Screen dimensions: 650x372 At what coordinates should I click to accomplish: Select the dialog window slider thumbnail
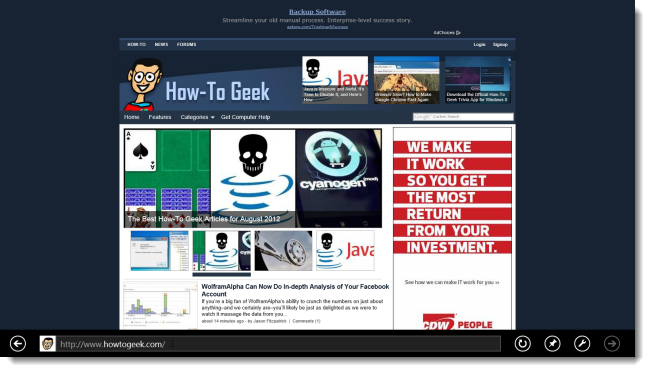click(x=160, y=250)
